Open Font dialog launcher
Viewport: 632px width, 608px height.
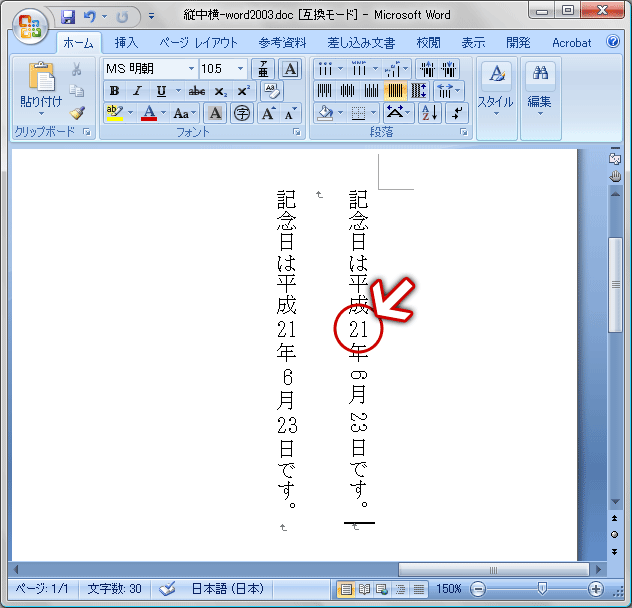click(x=297, y=132)
